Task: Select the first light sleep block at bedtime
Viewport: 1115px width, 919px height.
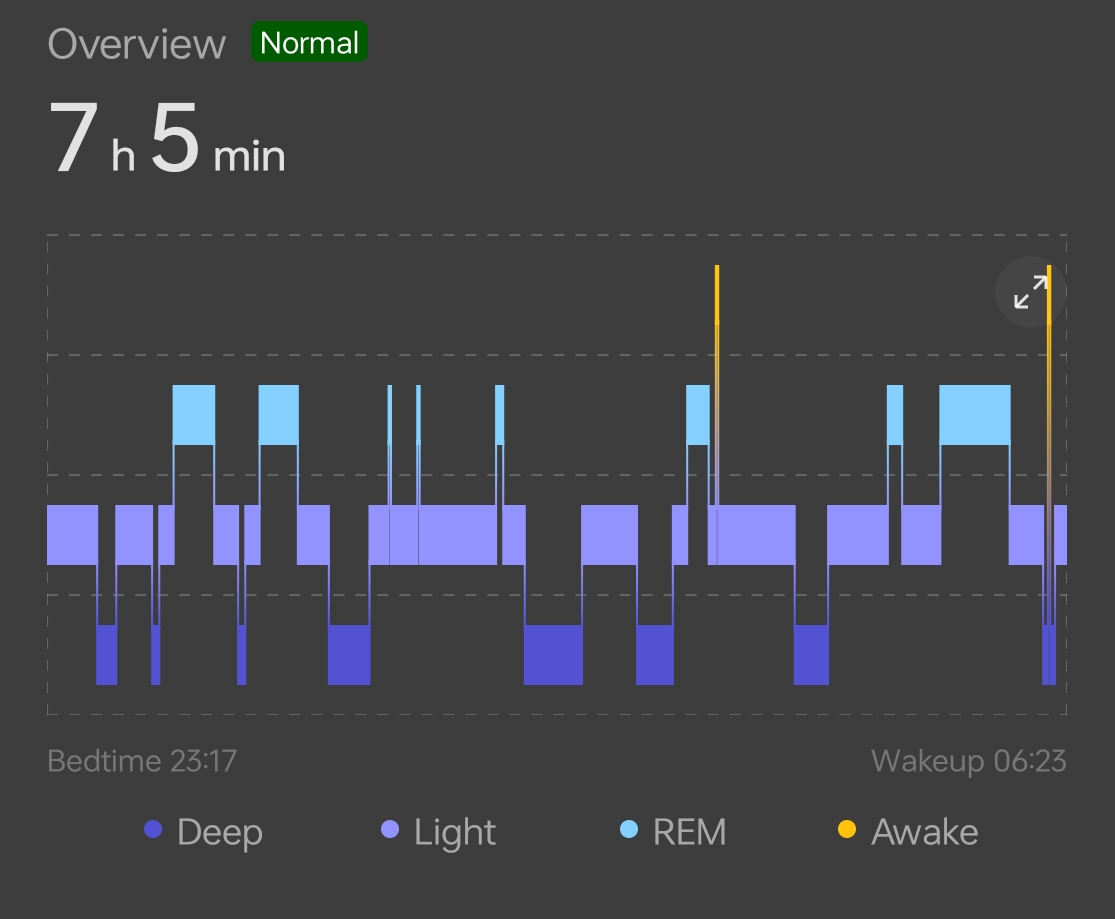Action: [x=72, y=535]
